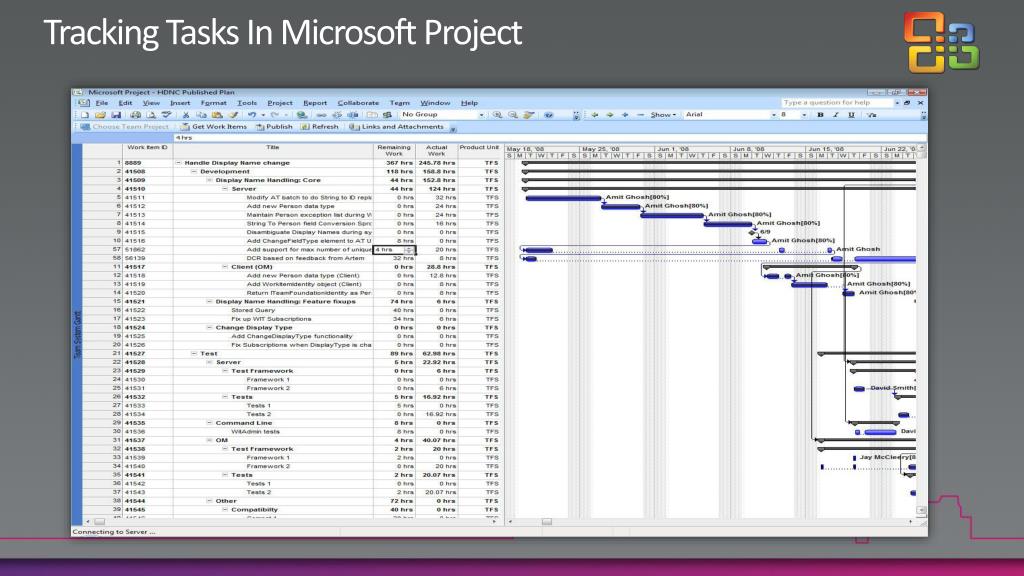
Task: Click the Print icon in toolbar
Action: pyautogui.click(x=135, y=115)
